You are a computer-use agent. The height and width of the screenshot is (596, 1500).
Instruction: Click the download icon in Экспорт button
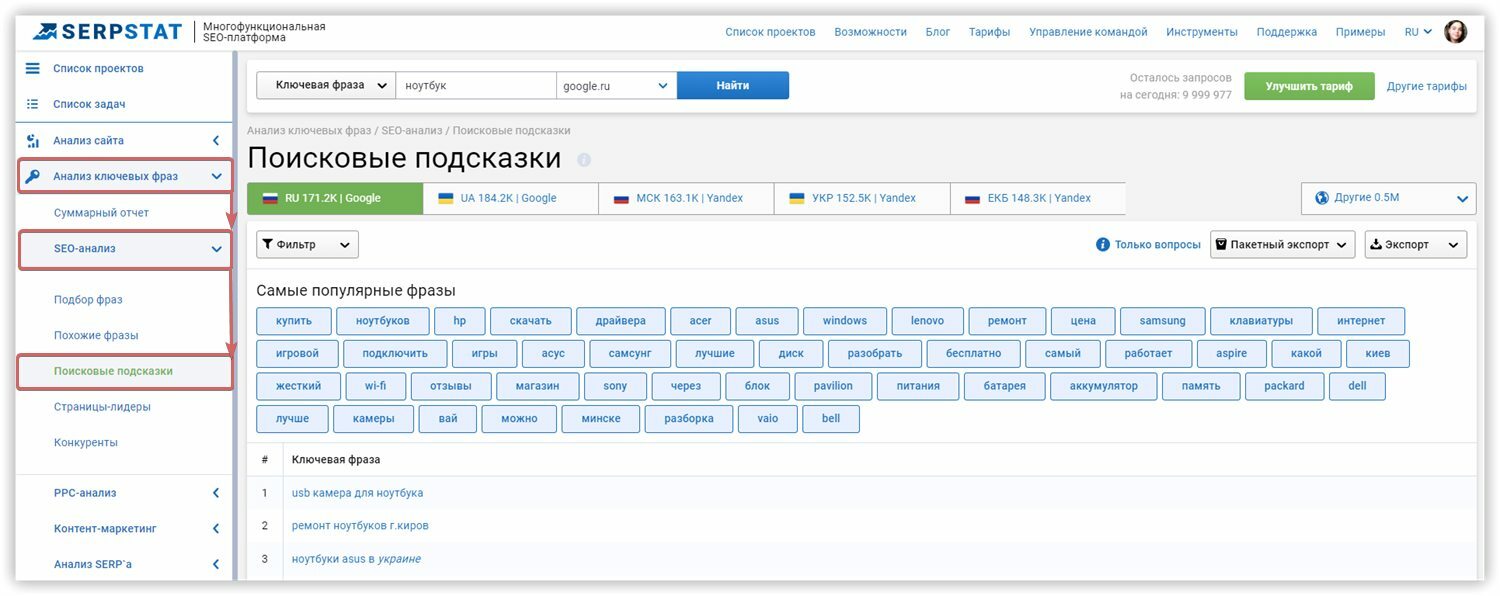click(1376, 245)
